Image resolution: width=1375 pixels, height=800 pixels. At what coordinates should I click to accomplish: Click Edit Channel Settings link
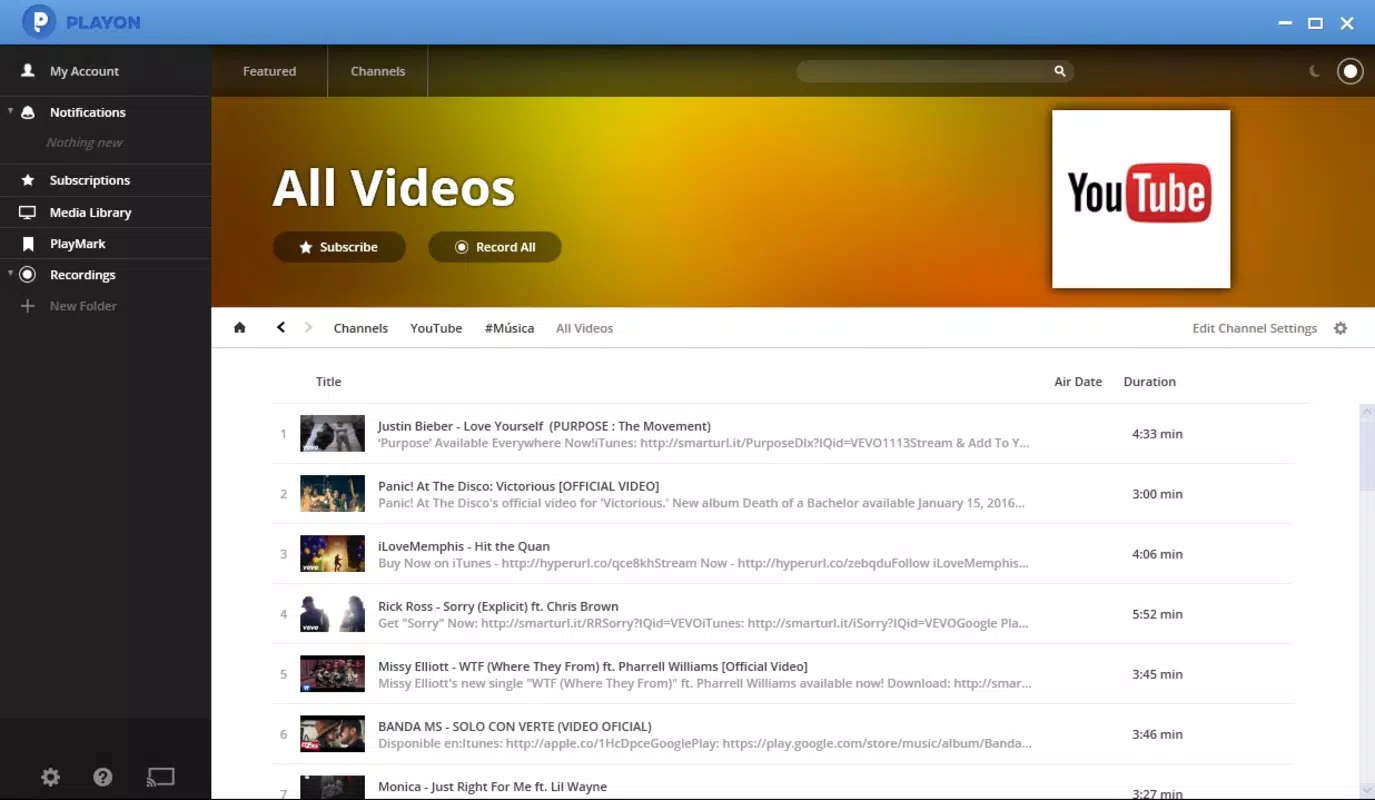click(1254, 328)
